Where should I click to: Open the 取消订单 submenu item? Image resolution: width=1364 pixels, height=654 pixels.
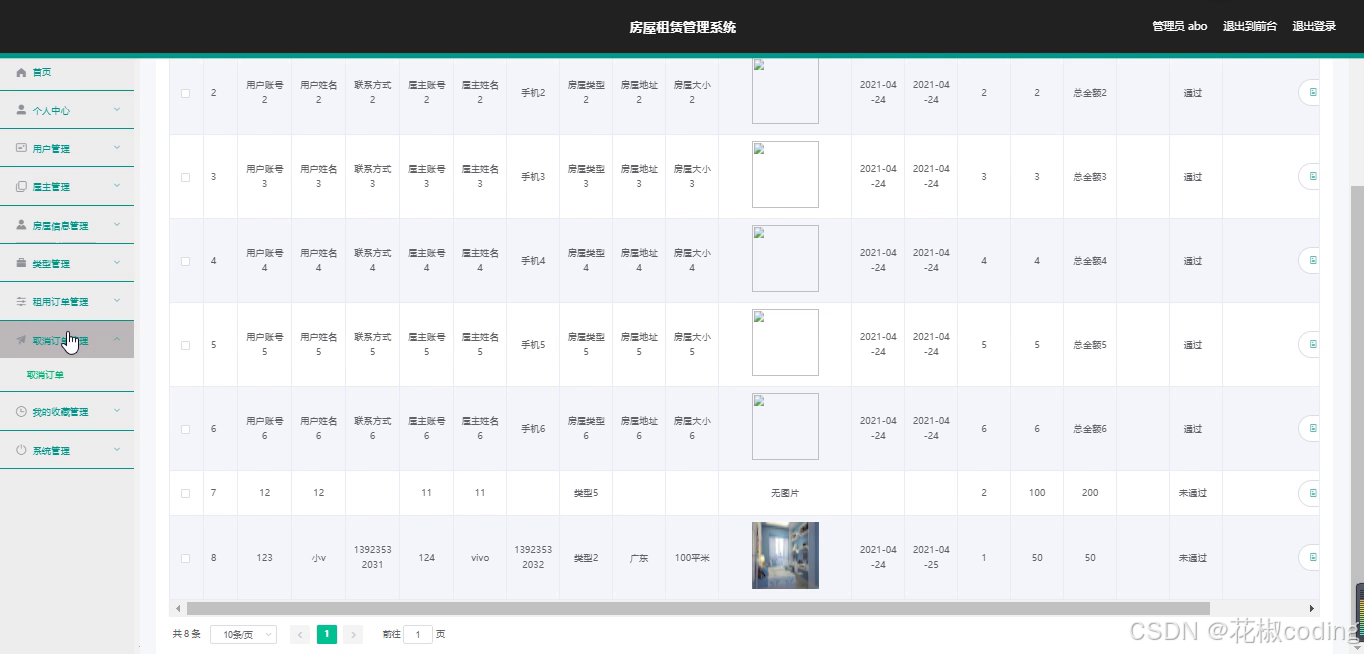[x=45, y=375]
